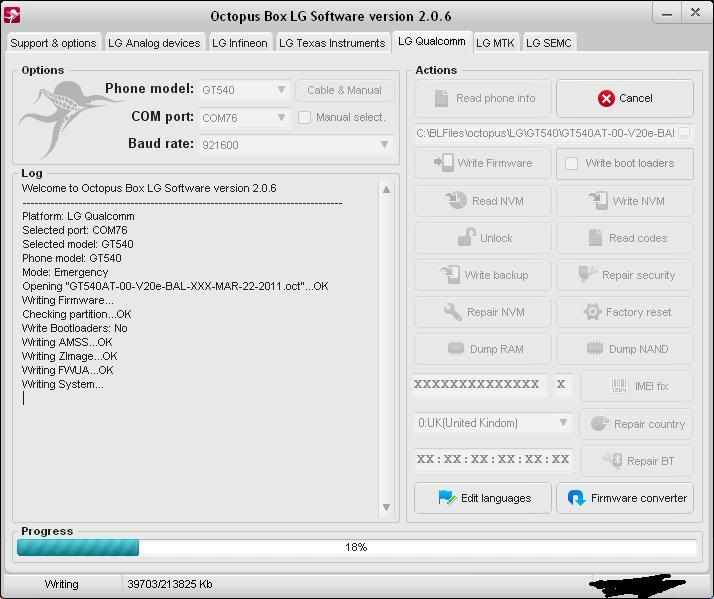Click the 'Write Bootloaders: No' log line
The image size is (714, 599).
click(75, 328)
